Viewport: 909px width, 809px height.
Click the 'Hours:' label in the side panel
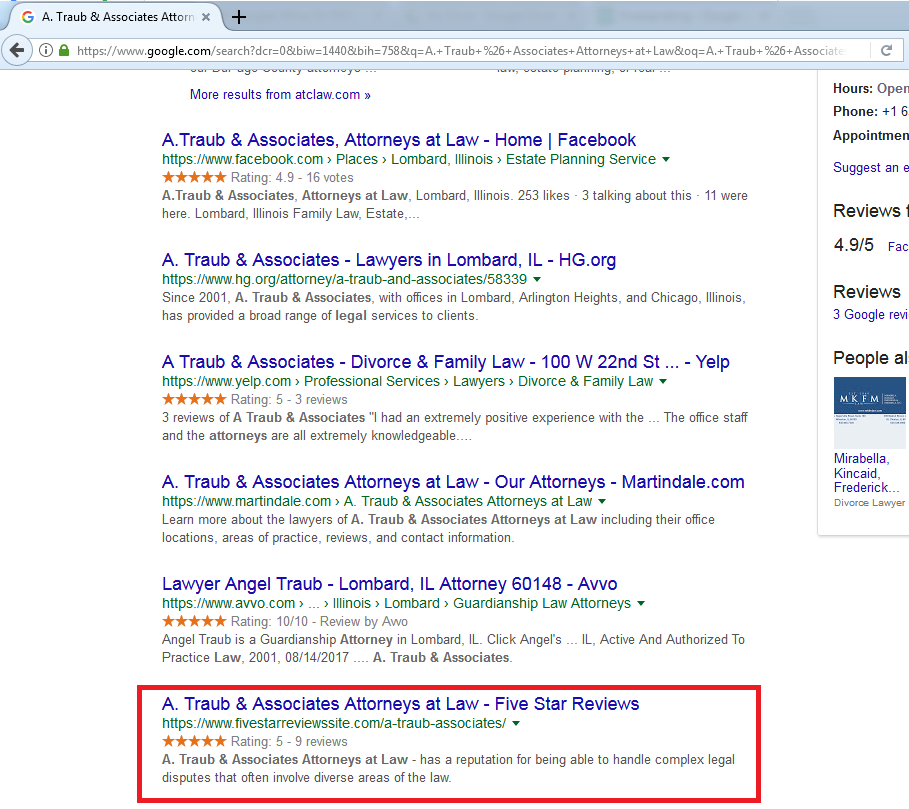click(853, 89)
